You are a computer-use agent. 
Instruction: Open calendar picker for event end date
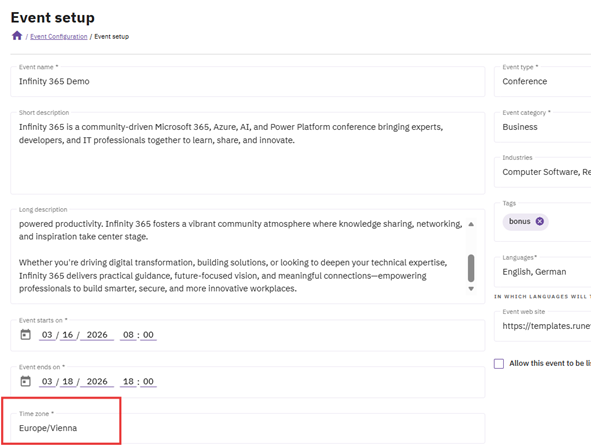point(26,381)
